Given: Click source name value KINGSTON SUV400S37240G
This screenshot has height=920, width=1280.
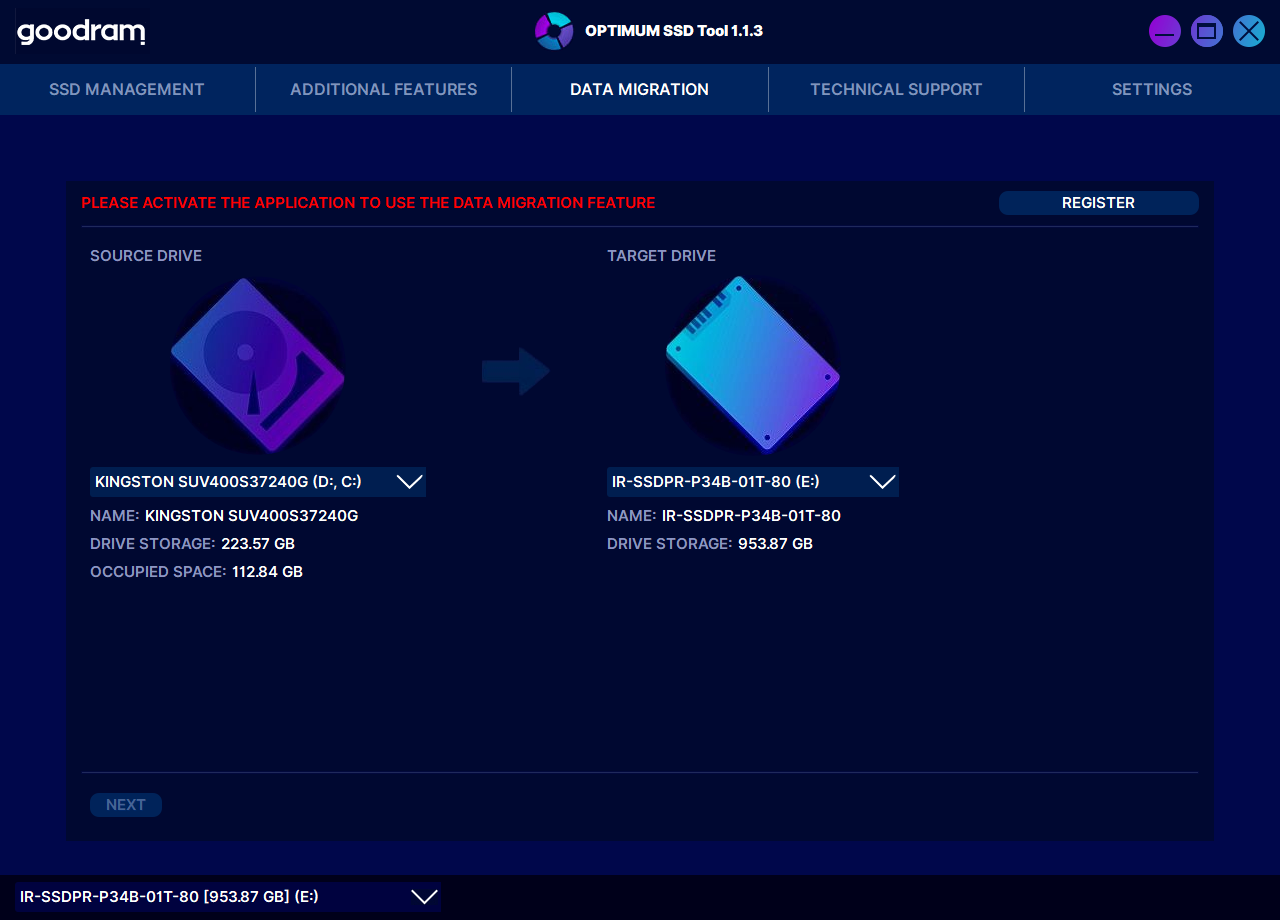Looking at the screenshot, I should pyautogui.click(x=251, y=516).
